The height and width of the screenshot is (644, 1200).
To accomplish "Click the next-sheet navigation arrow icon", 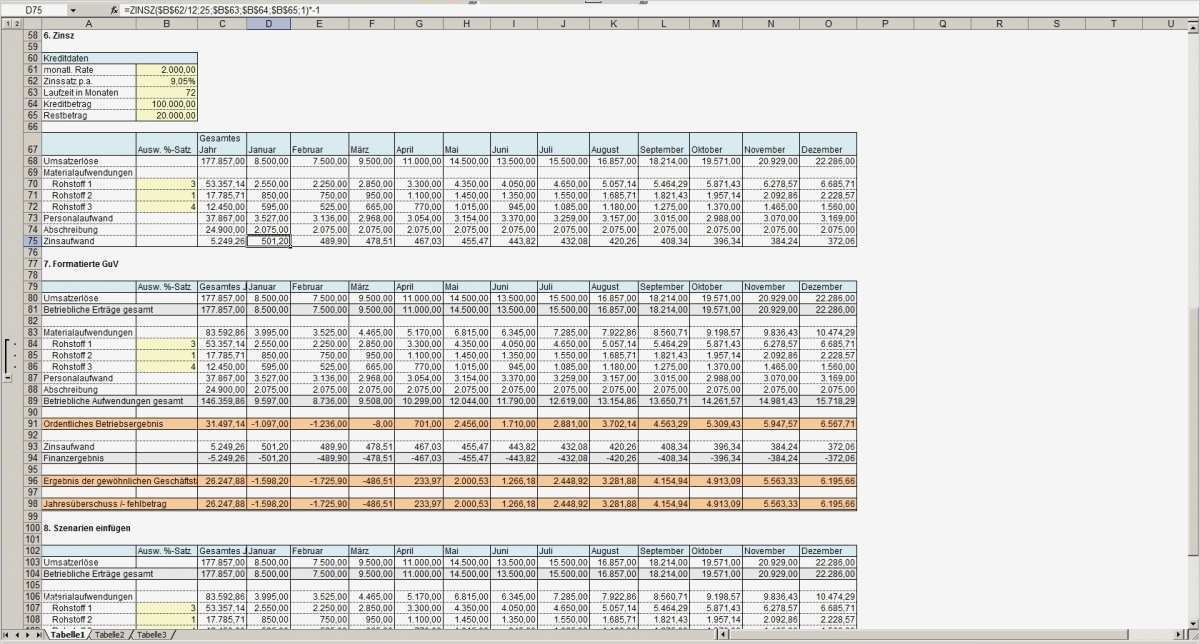I will click(x=27, y=634).
